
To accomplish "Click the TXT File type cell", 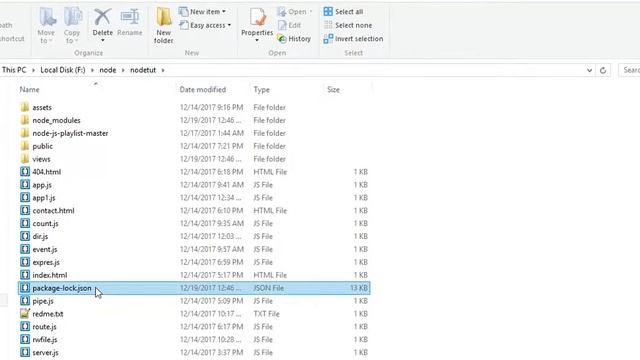I will tap(267, 314).
